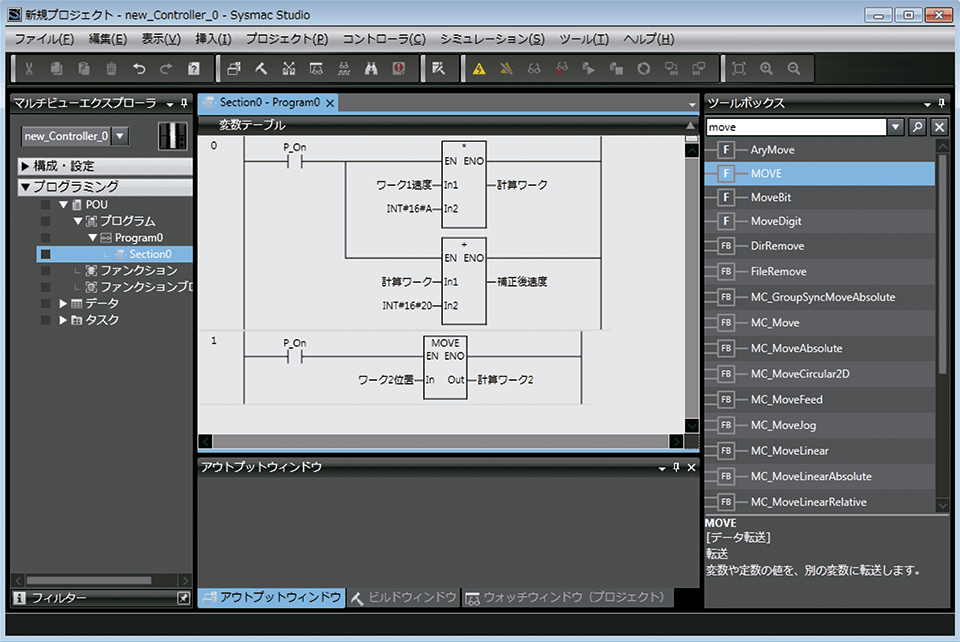This screenshot has height=642, width=960.
Task: Toggle the square box beside Program0
Action: coord(46,237)
